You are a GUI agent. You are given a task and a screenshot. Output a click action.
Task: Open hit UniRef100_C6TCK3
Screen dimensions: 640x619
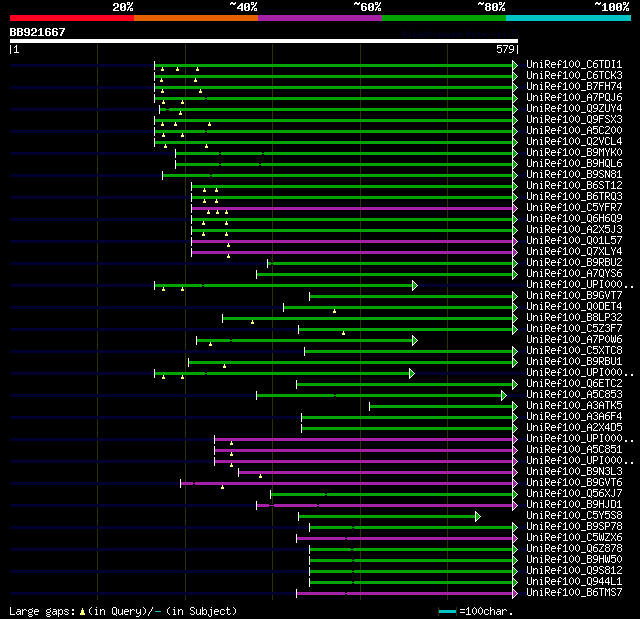(x=574, y=75)
